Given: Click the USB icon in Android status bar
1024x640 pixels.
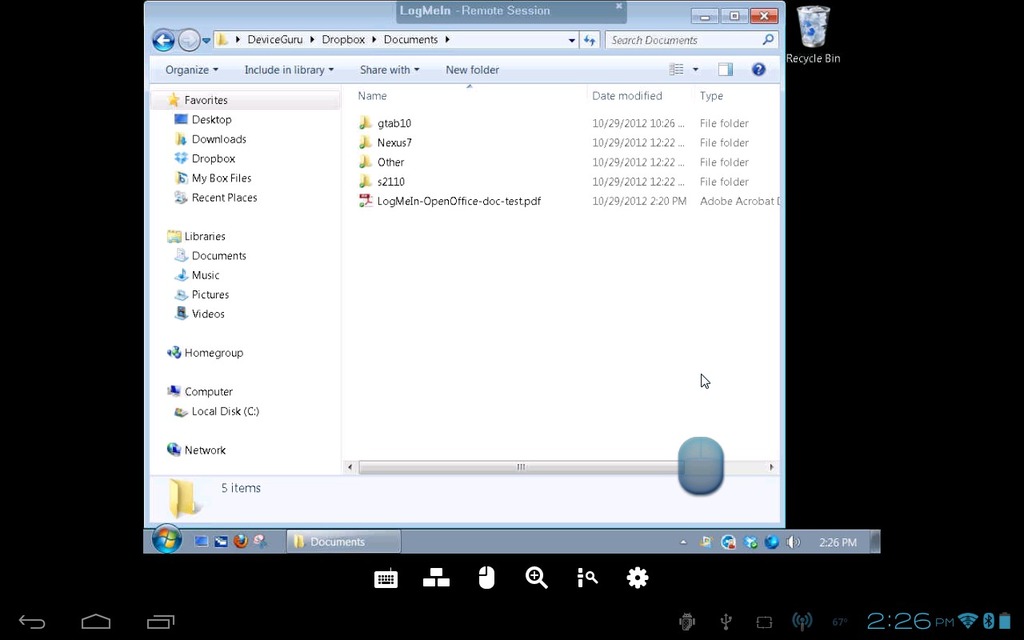Looking at the screenshot, I should click(x=726, y=622).
